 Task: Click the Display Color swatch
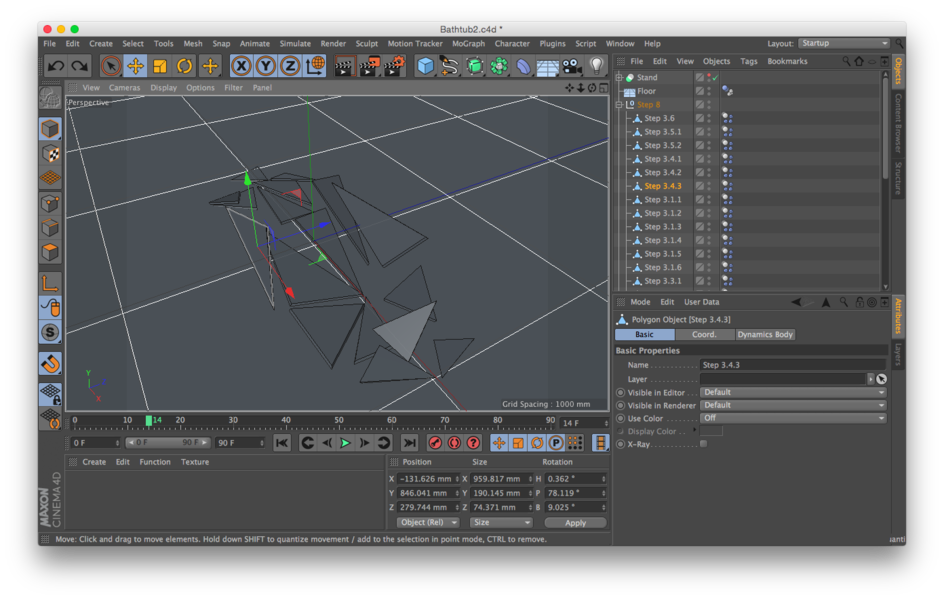coord(711,431)
